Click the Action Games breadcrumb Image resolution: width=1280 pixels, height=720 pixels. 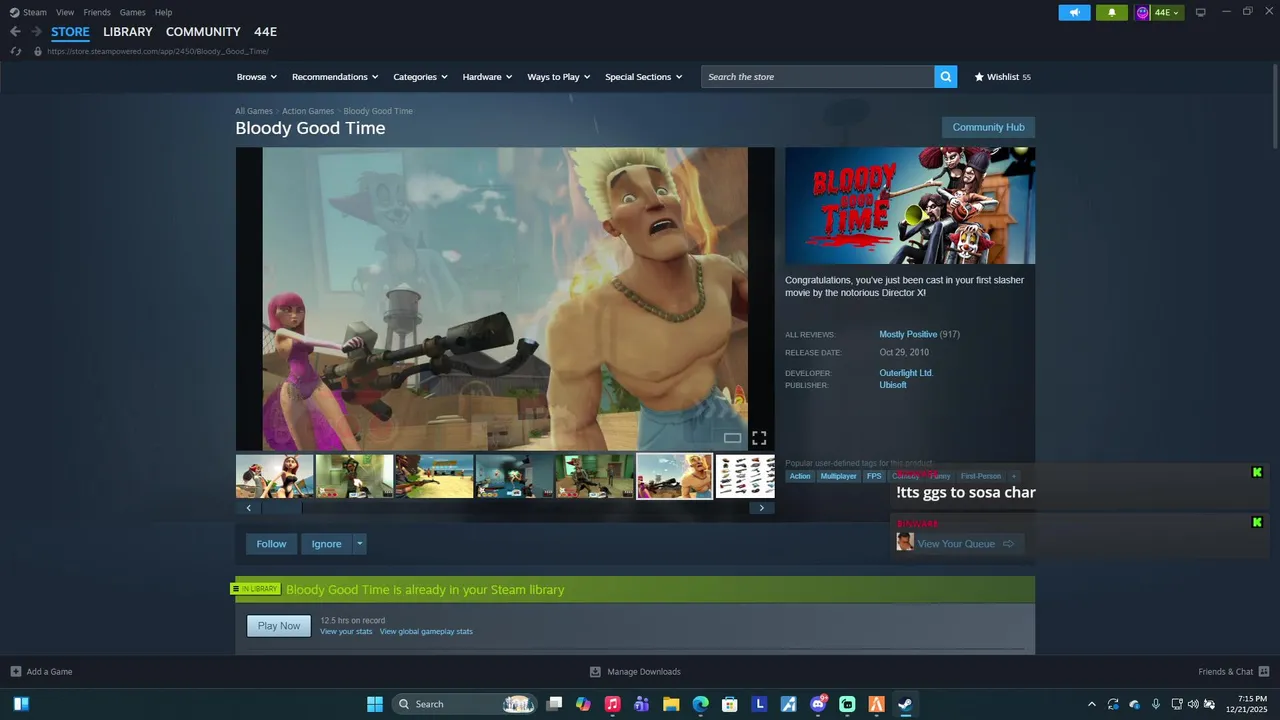pyautogui.click(x=308, y=111)
